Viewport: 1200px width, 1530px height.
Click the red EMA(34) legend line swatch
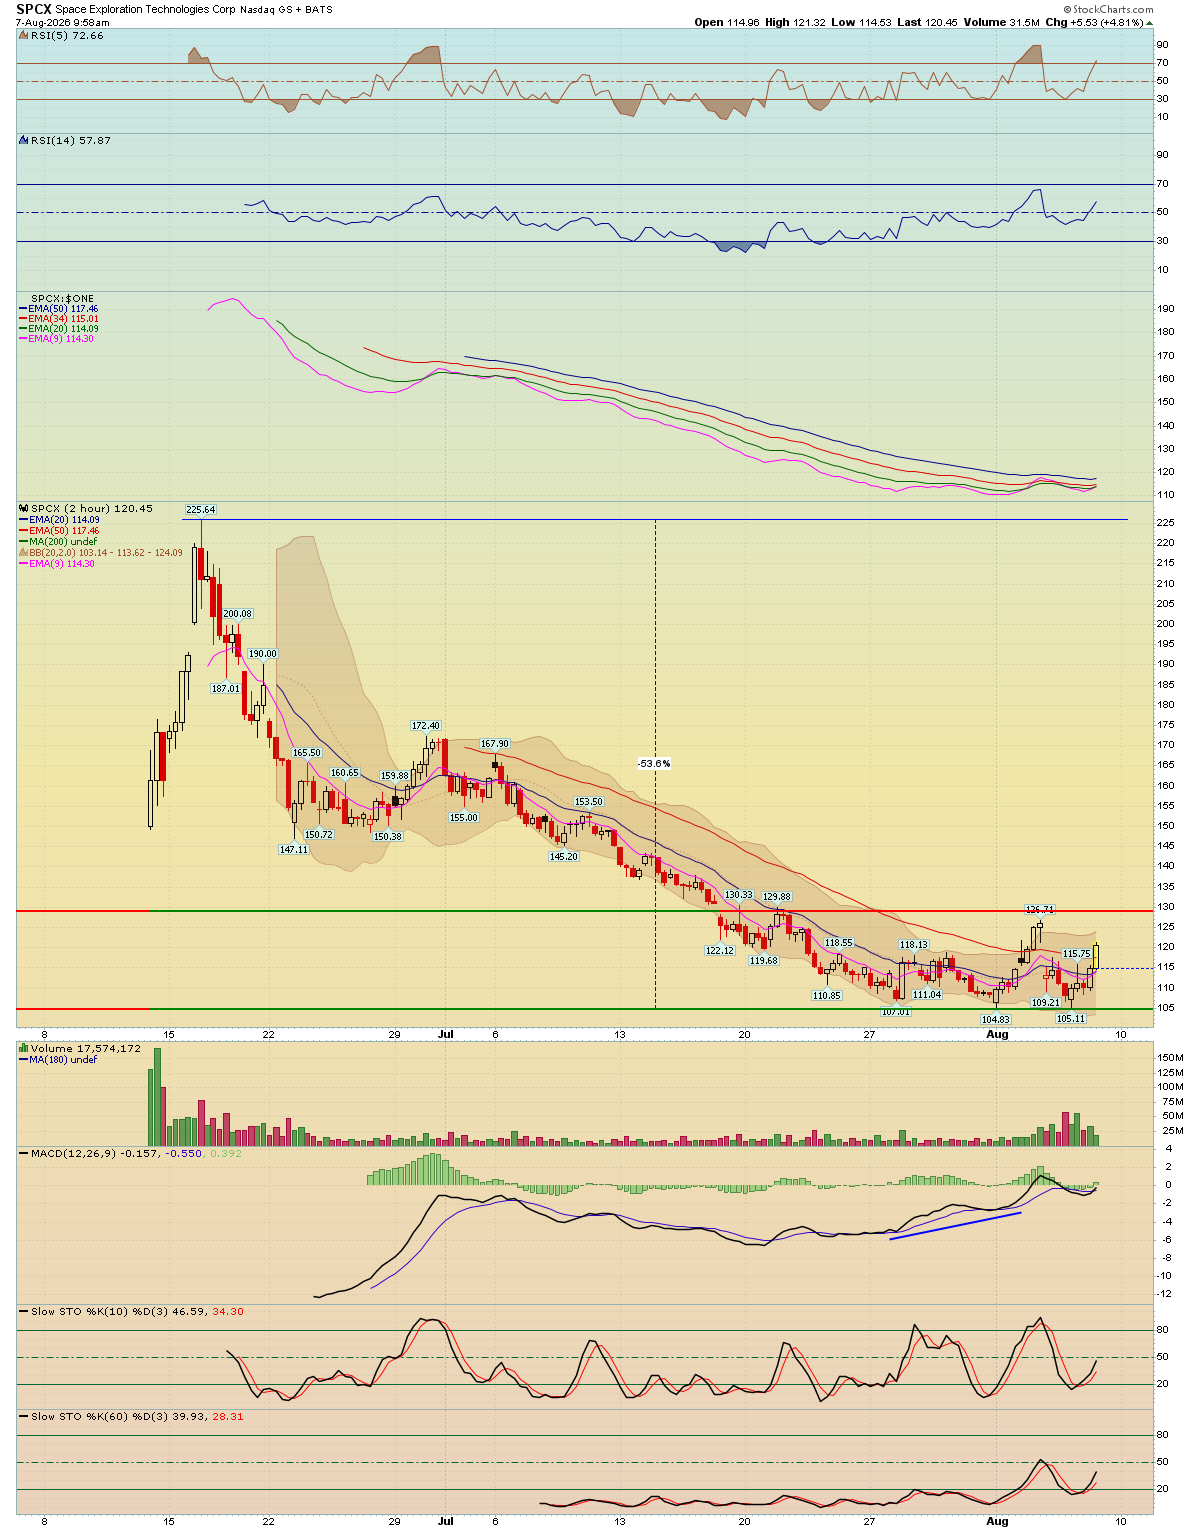pos(23,319)
